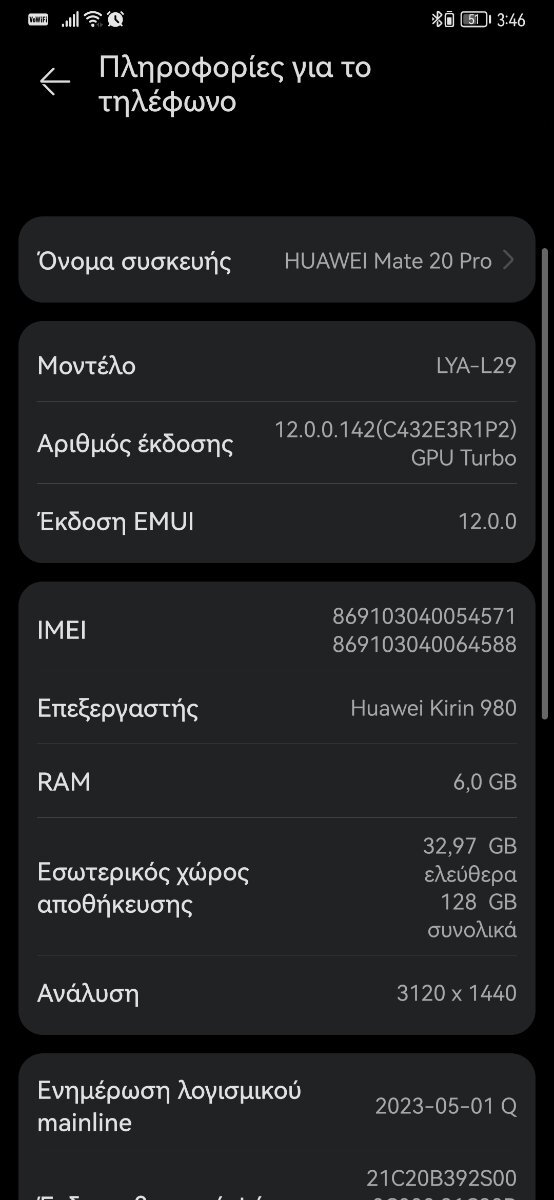
Task: Tap the Έκδοση EMUI 12.0.0 entry
Action: point(277,521)
